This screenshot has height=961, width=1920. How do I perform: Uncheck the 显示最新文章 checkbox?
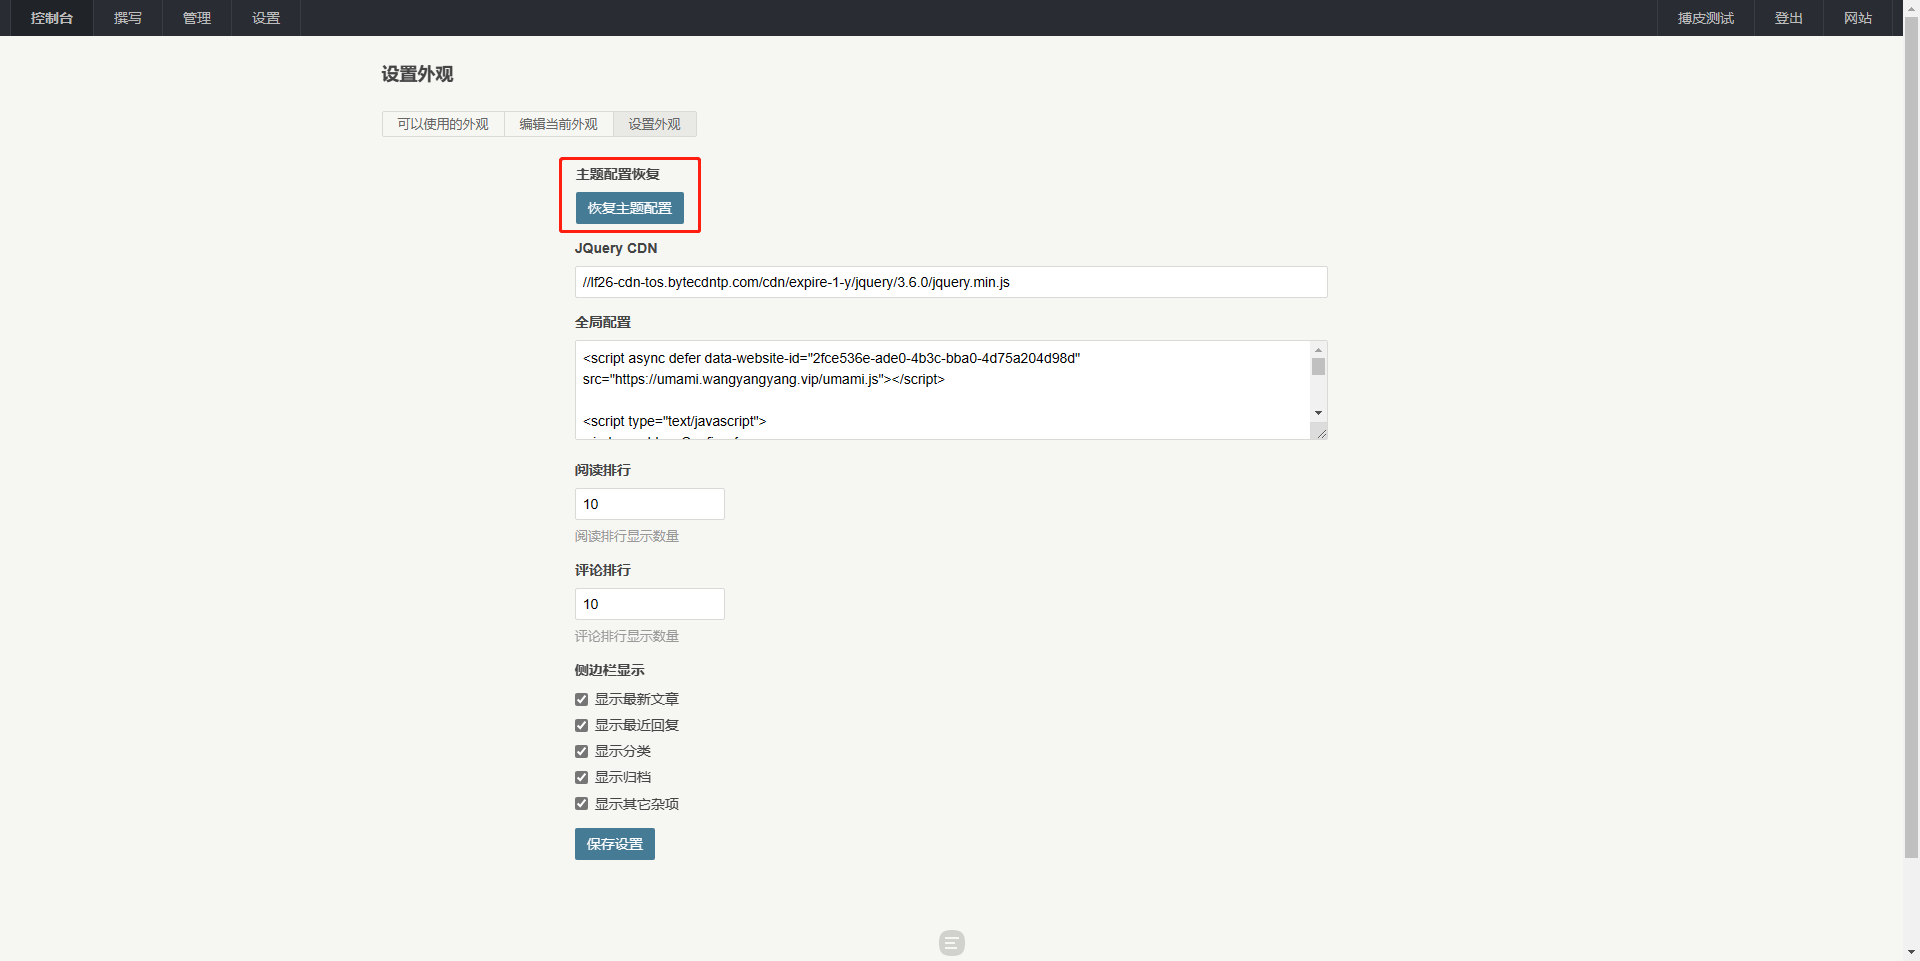(581, 699)
